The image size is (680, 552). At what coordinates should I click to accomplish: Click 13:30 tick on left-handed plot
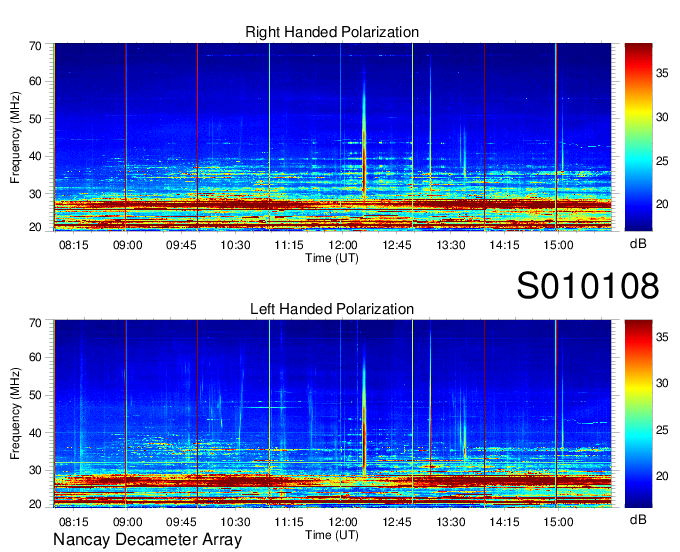pyautogui.click(x=451, y=522)
